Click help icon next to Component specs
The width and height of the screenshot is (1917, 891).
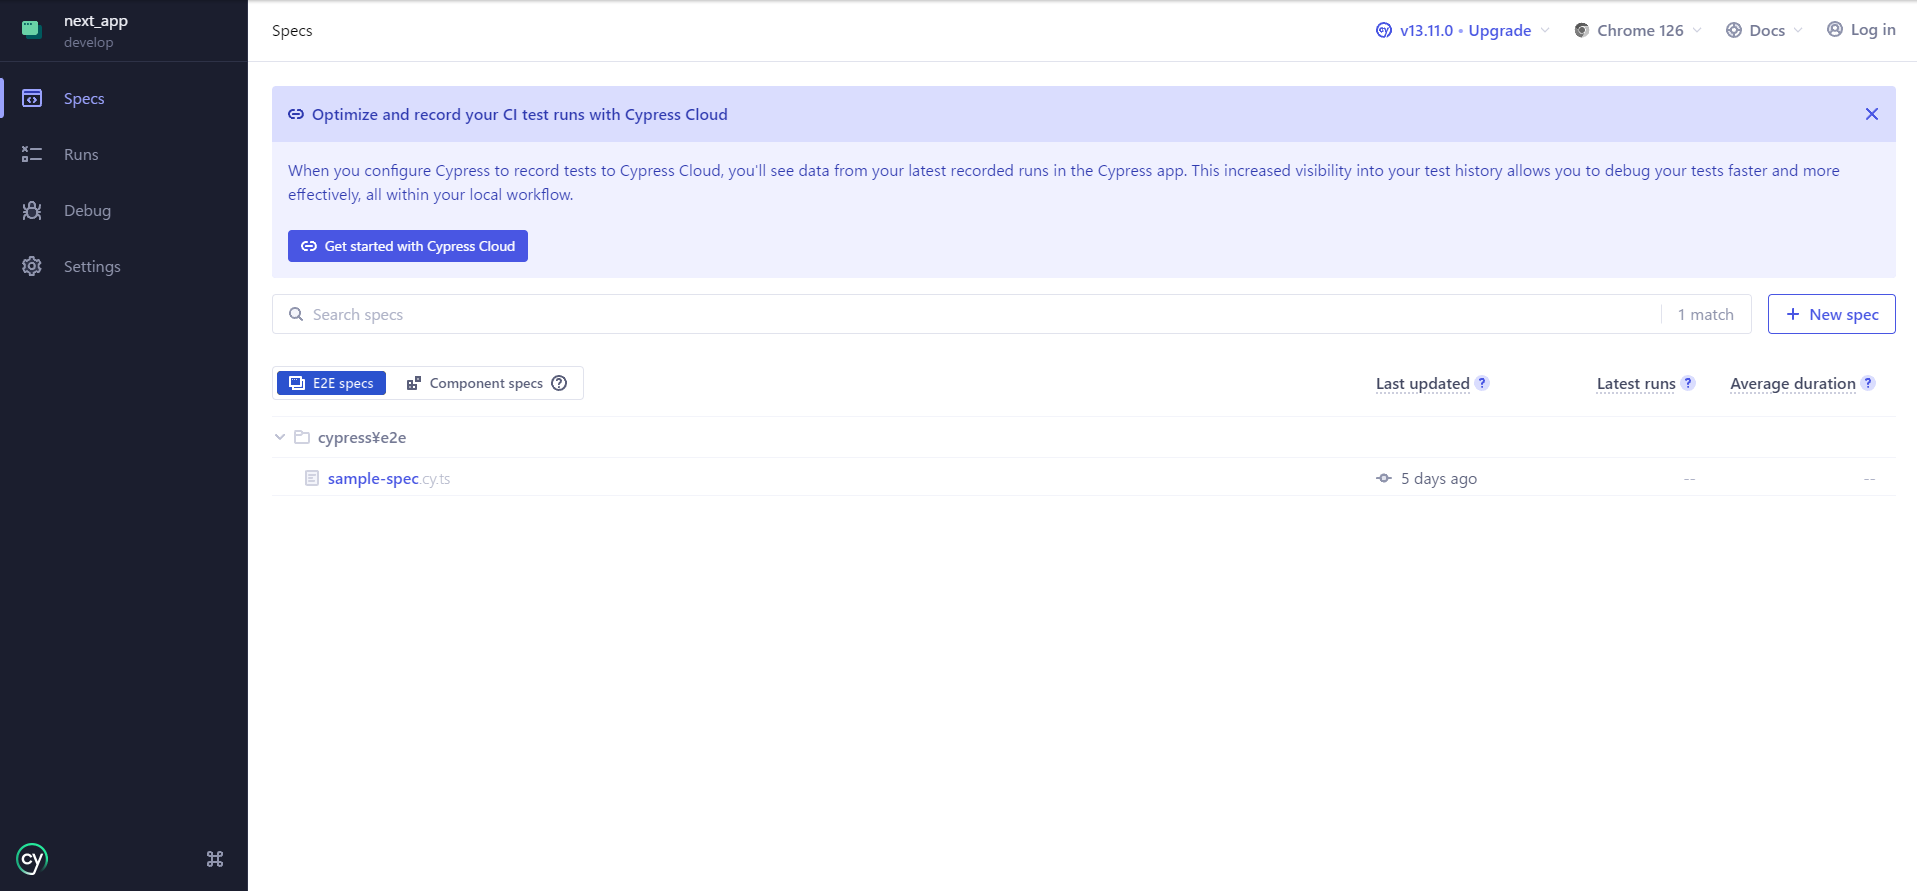click(559, 383)
